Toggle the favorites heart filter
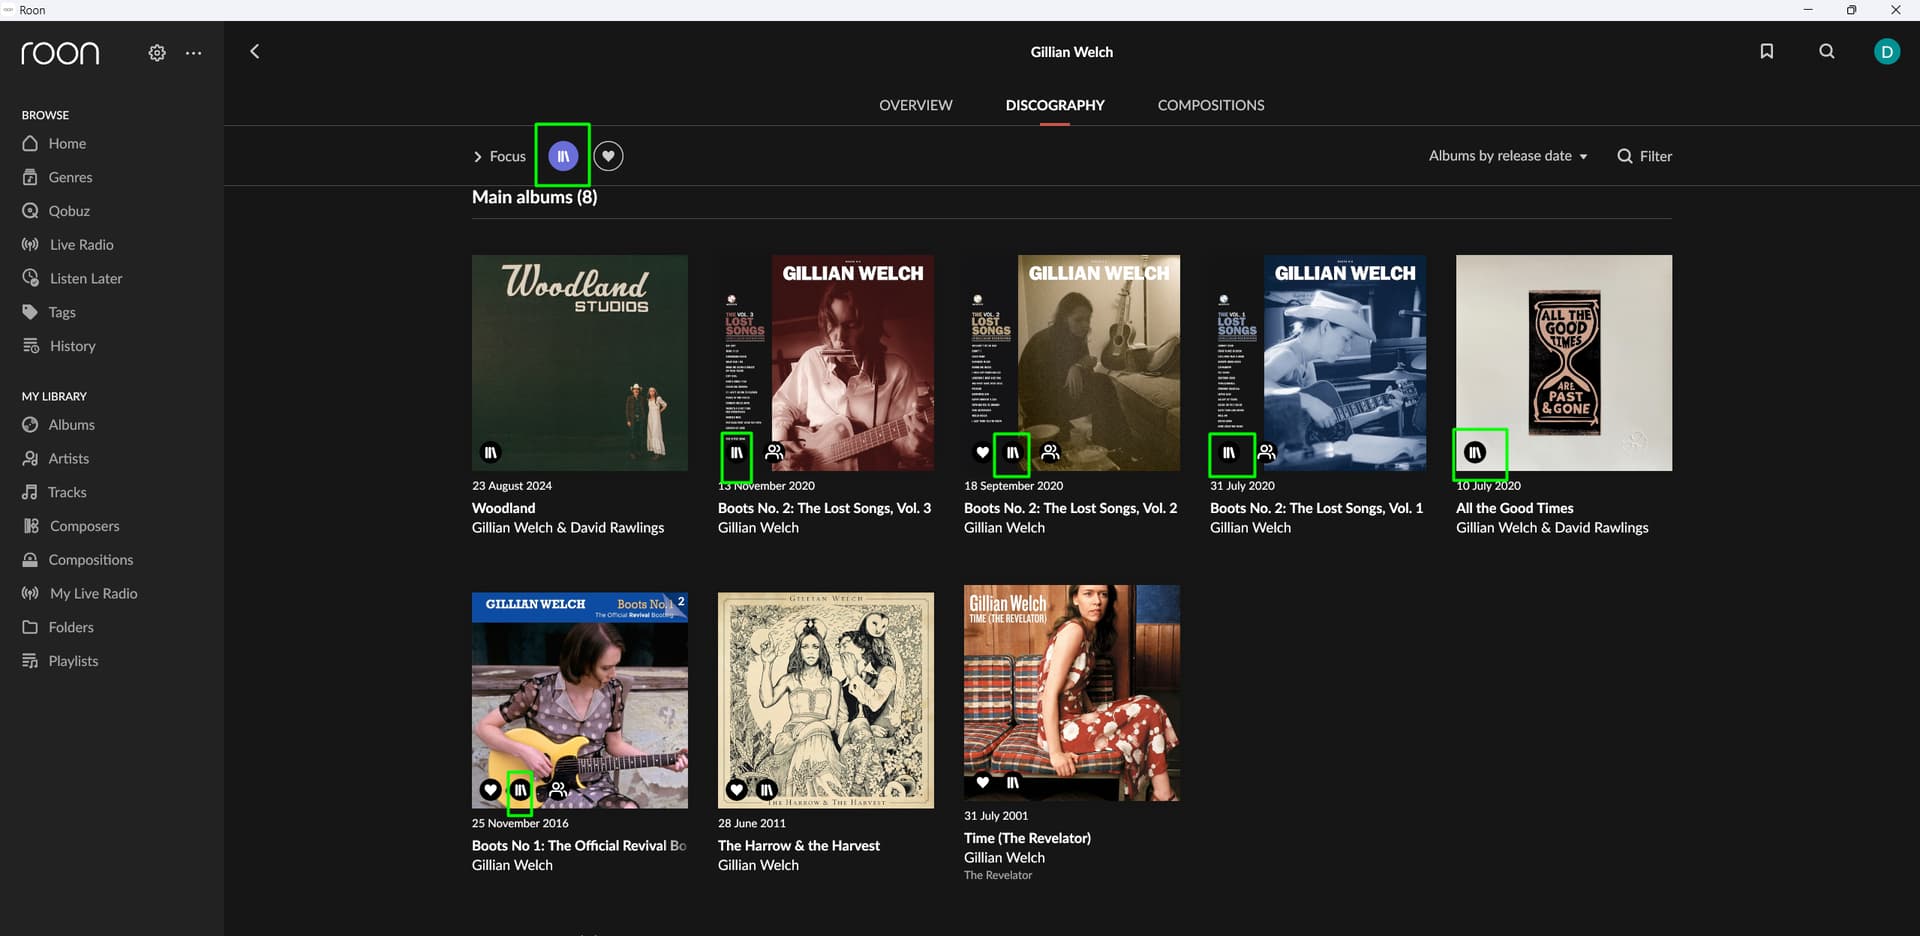Image resolution: width=1920 pixels, height=936 pixels. click(x=608, y=156)
